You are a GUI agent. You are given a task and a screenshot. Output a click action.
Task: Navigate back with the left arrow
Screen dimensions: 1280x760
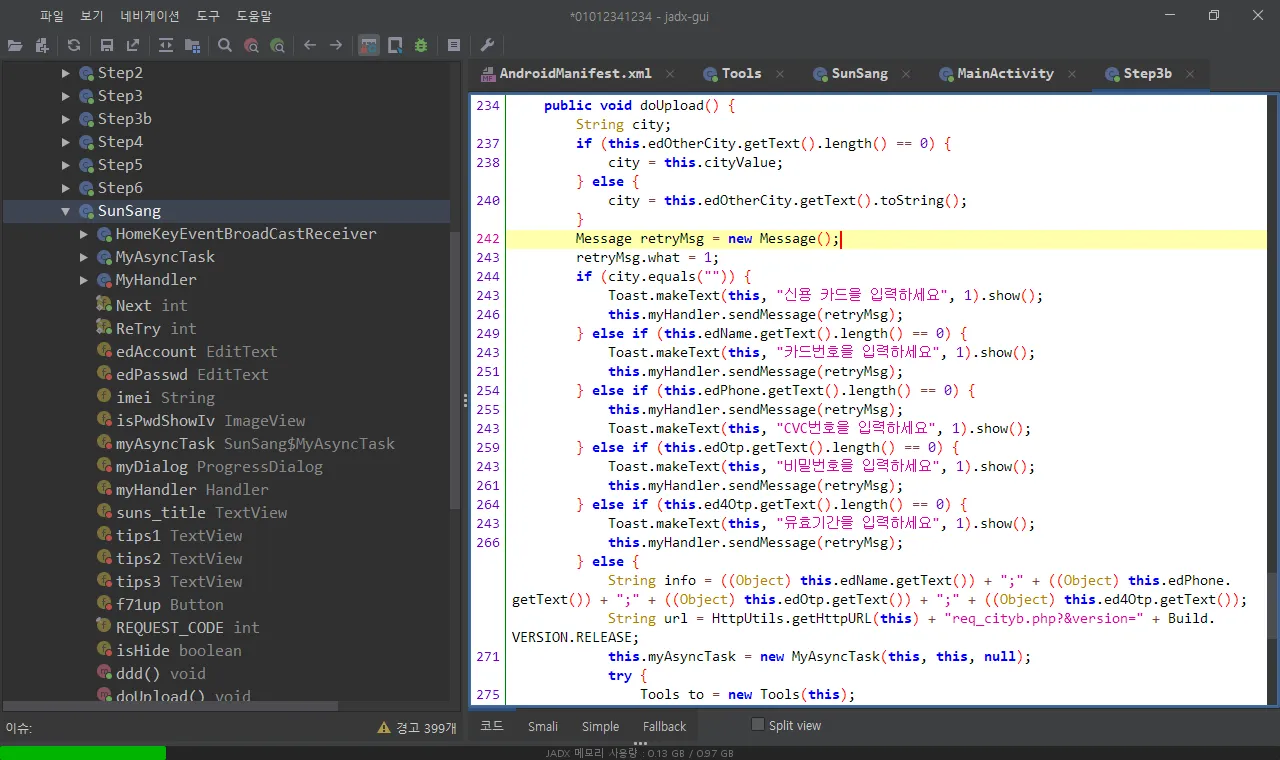tap(310, 45)
